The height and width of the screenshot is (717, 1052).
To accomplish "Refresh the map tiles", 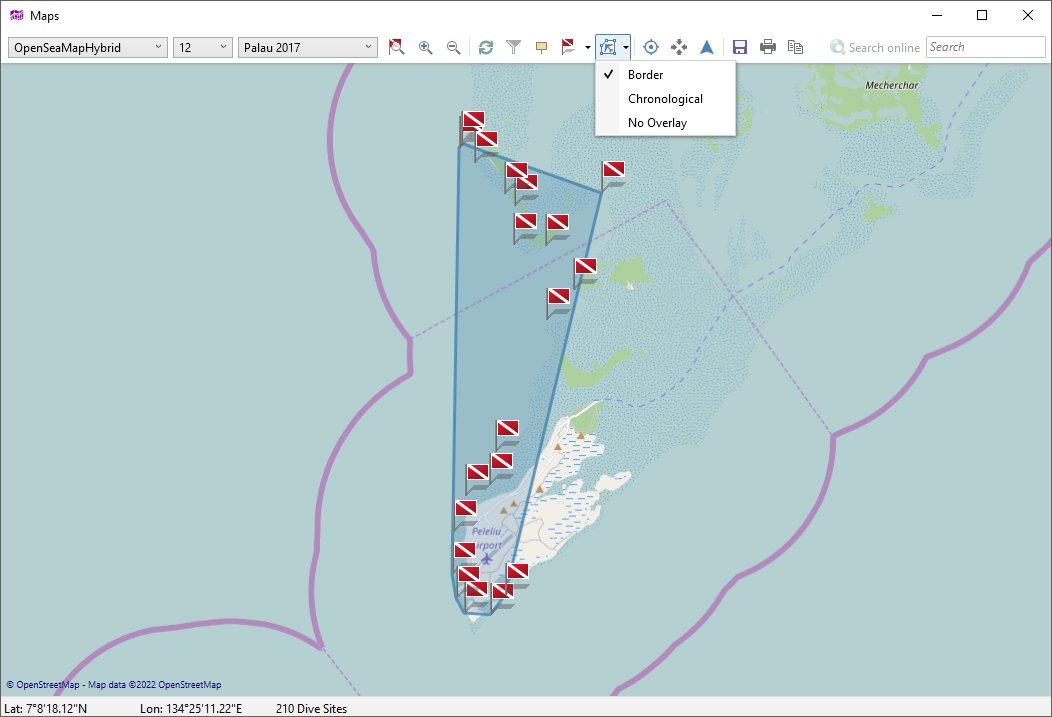I will [x=486, y=46].
